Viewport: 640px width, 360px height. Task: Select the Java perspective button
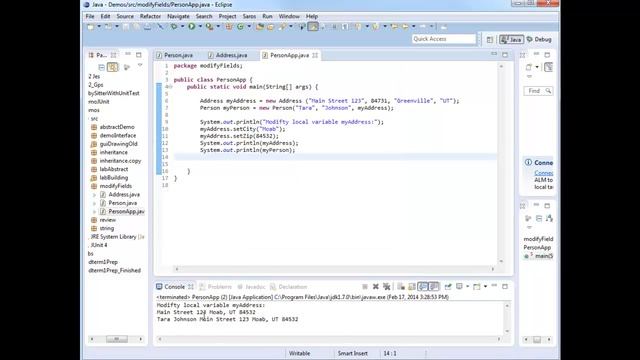click(511, 40)
